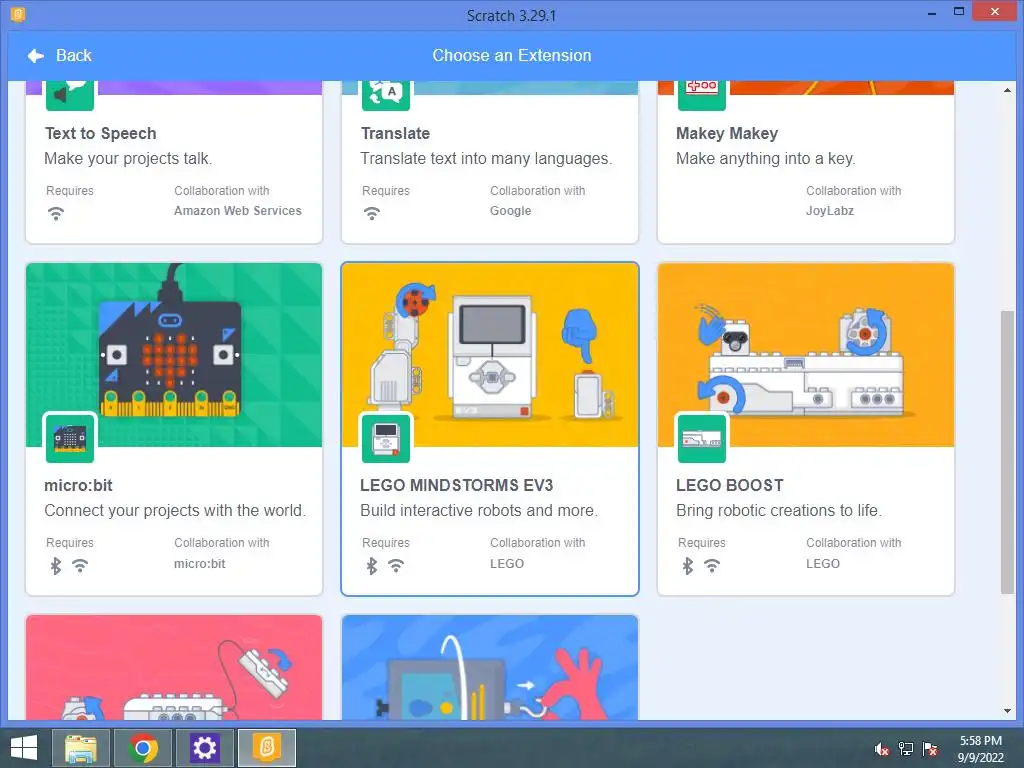Open the Text to Speech extension card
Image resolution: width=1024 pixels, height=768 pixels.
click(174, 162)
